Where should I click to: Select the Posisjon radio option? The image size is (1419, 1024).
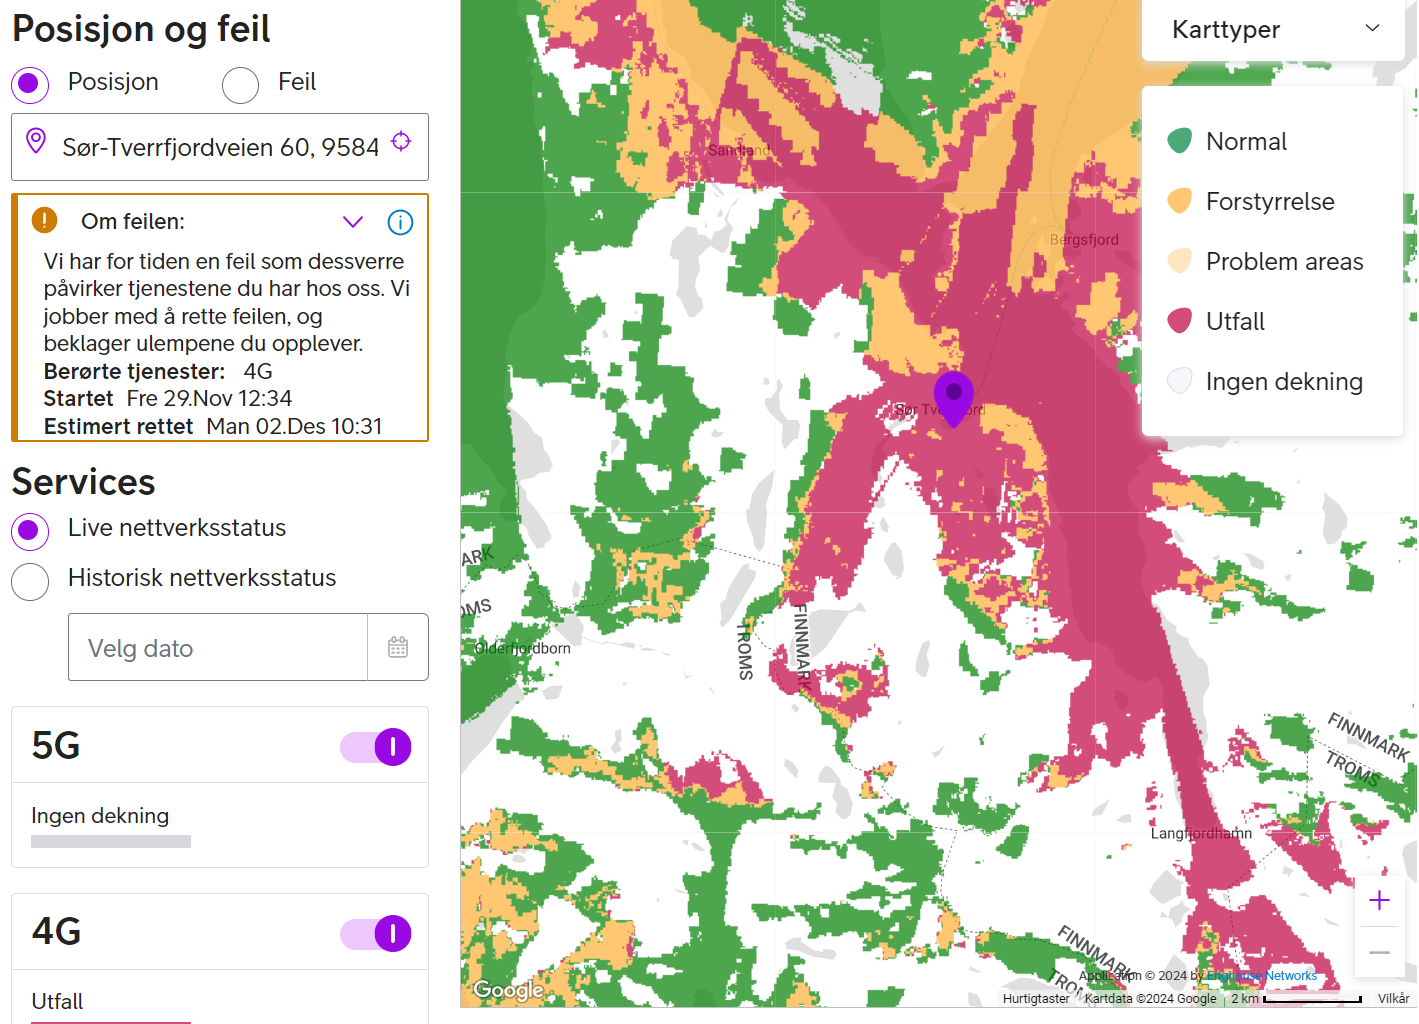[x=30, y=85]
